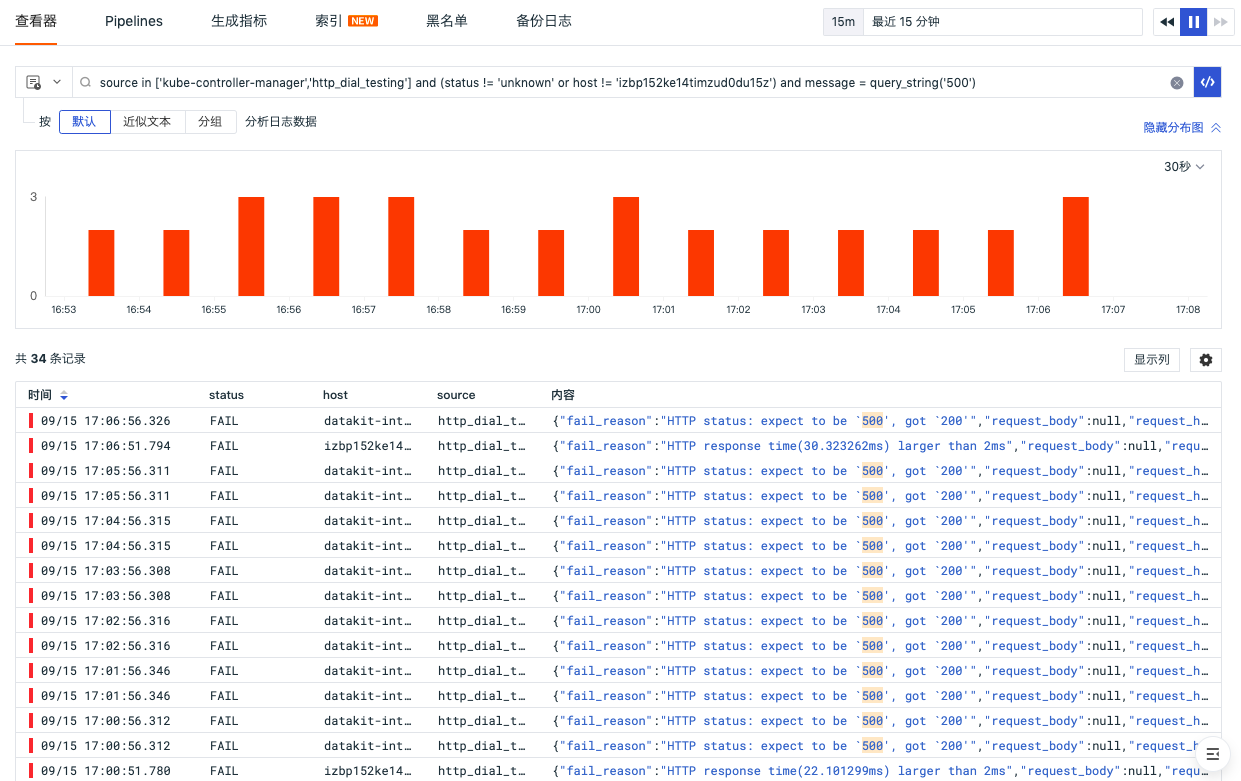The width and height of the screenshot is (1241, 781).
Task: Open the floating list menu icon at the bottom right
Action: tap(1212, 753)
